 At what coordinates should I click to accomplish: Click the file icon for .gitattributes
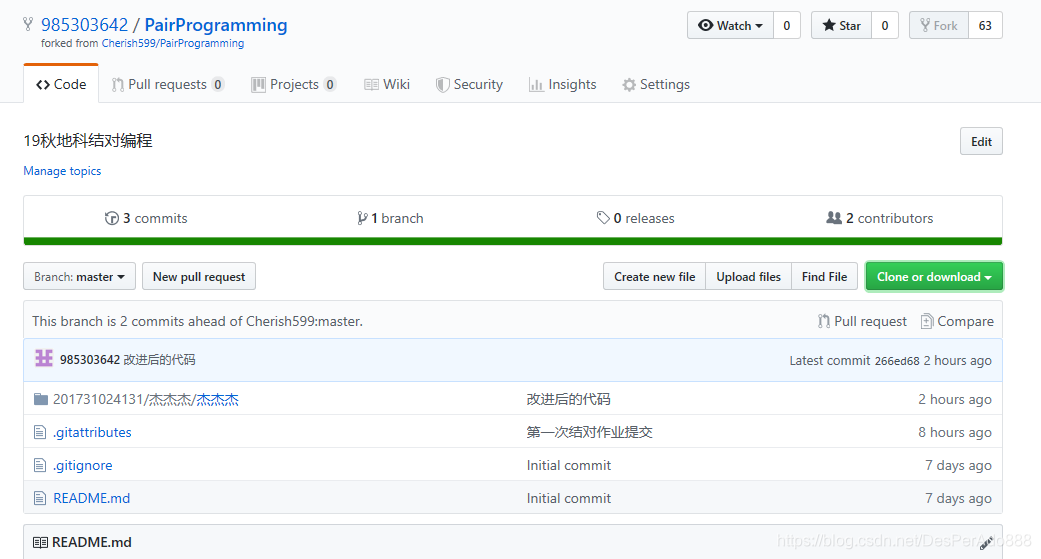[x=40, y=432]
